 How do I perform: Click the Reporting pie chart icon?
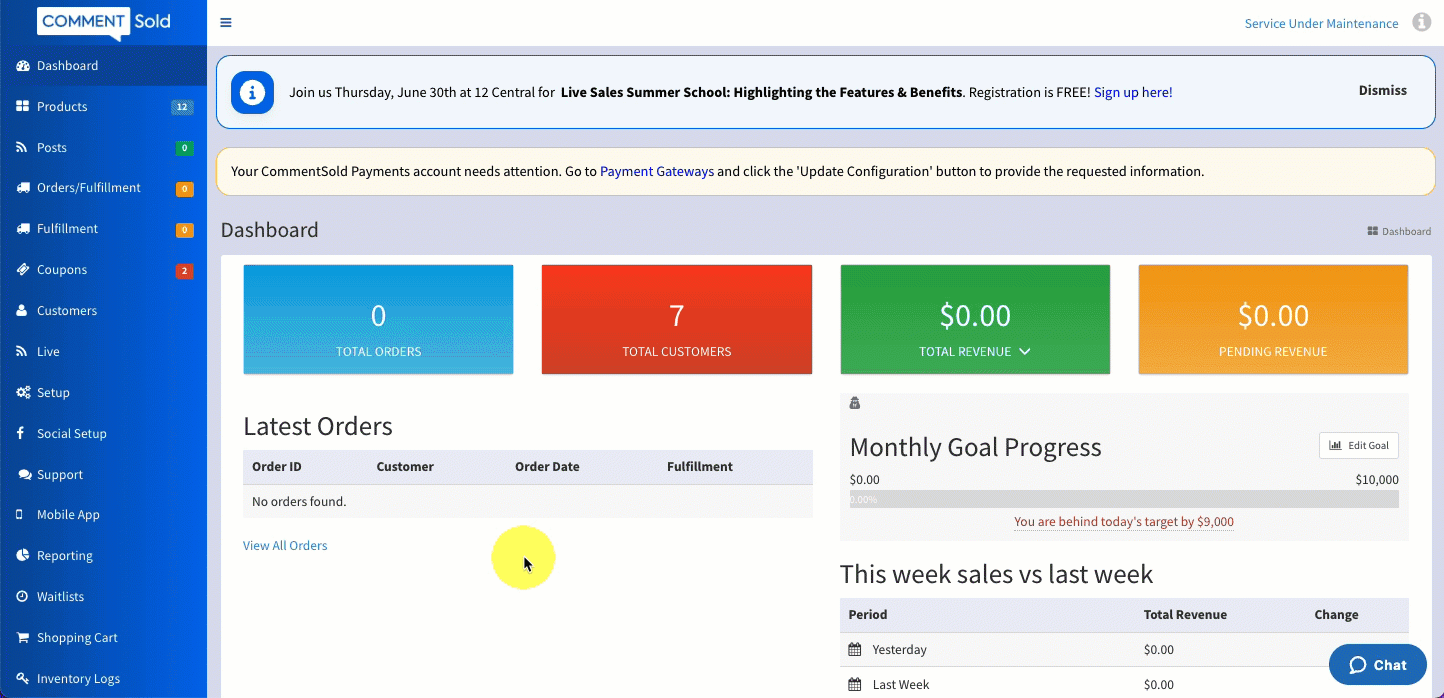[x=22, y=556]
